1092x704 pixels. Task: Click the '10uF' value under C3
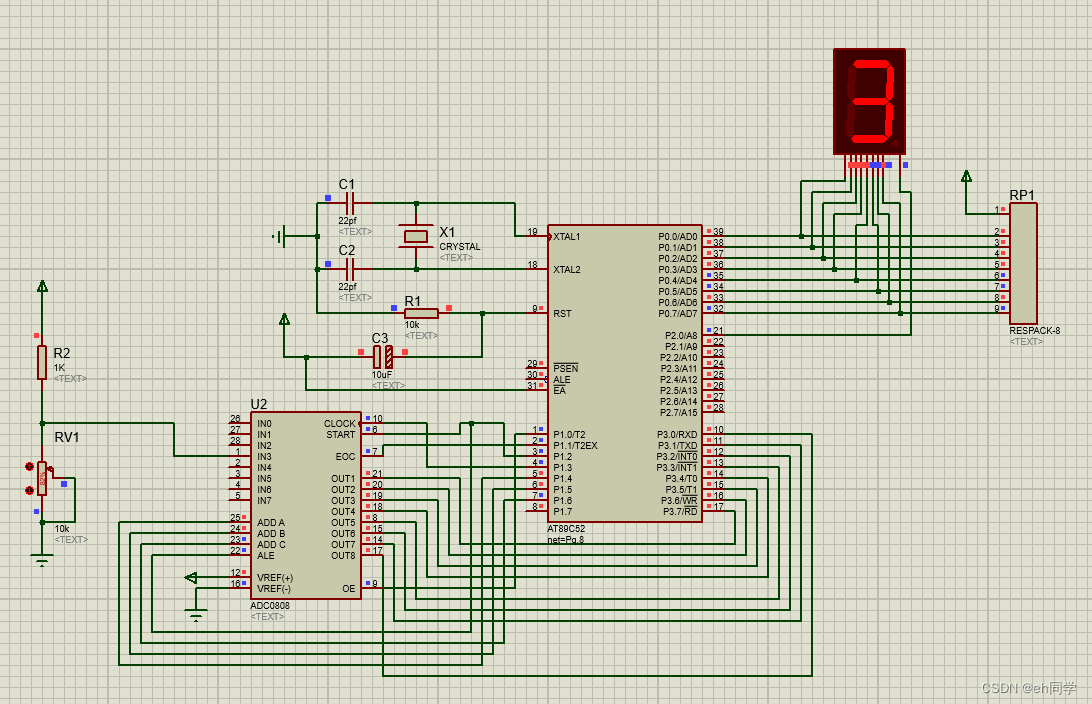point(382,375)
